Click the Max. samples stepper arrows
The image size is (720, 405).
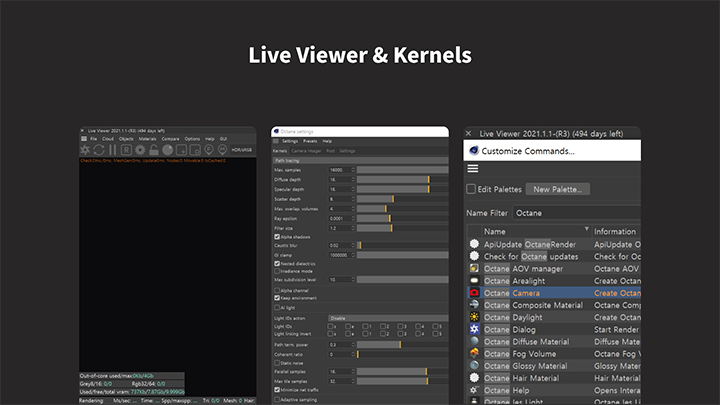[x=353, y=170]
